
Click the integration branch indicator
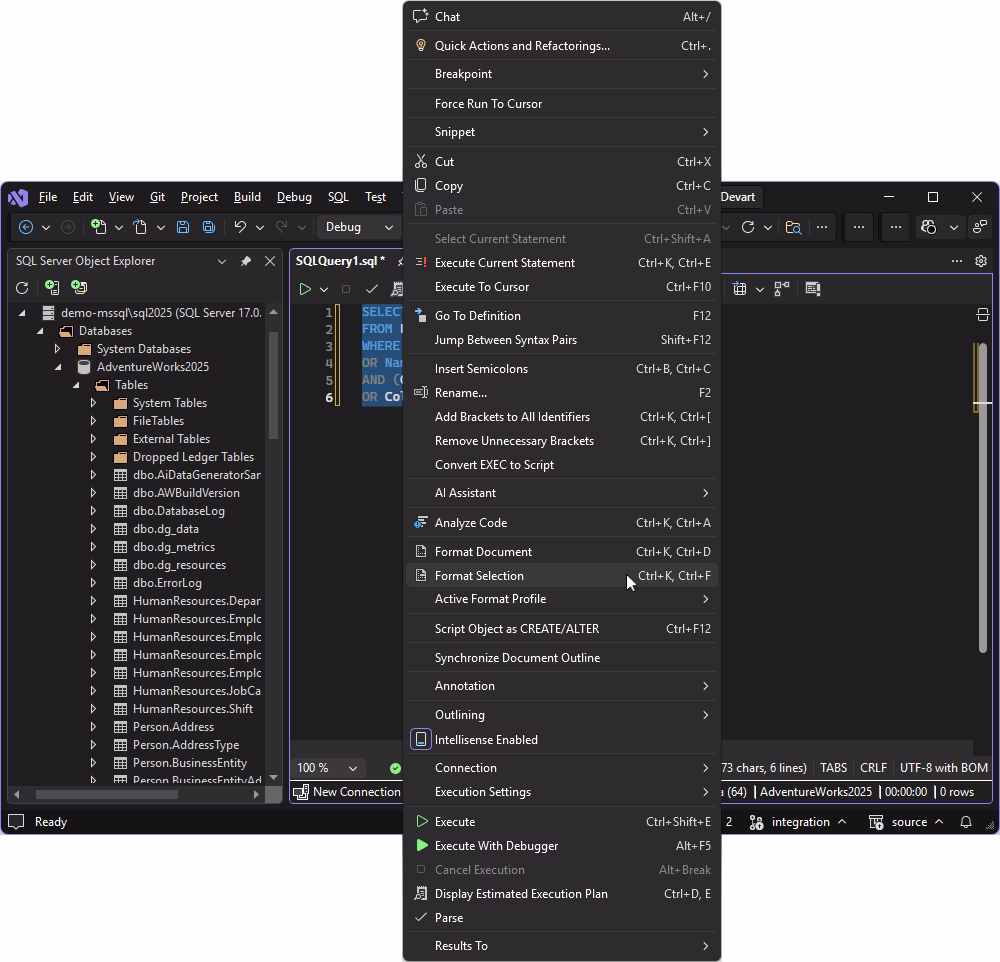click(798, 822)
